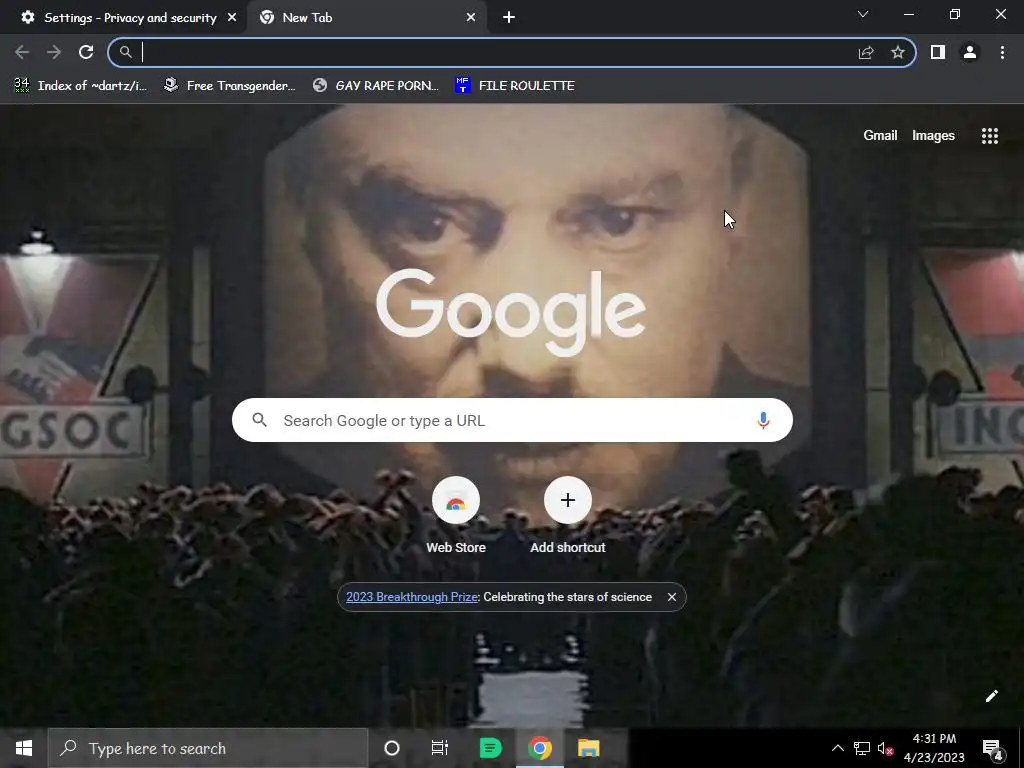Customize this page with the pencil icon
1024x768 pixels.
(991, 696)
